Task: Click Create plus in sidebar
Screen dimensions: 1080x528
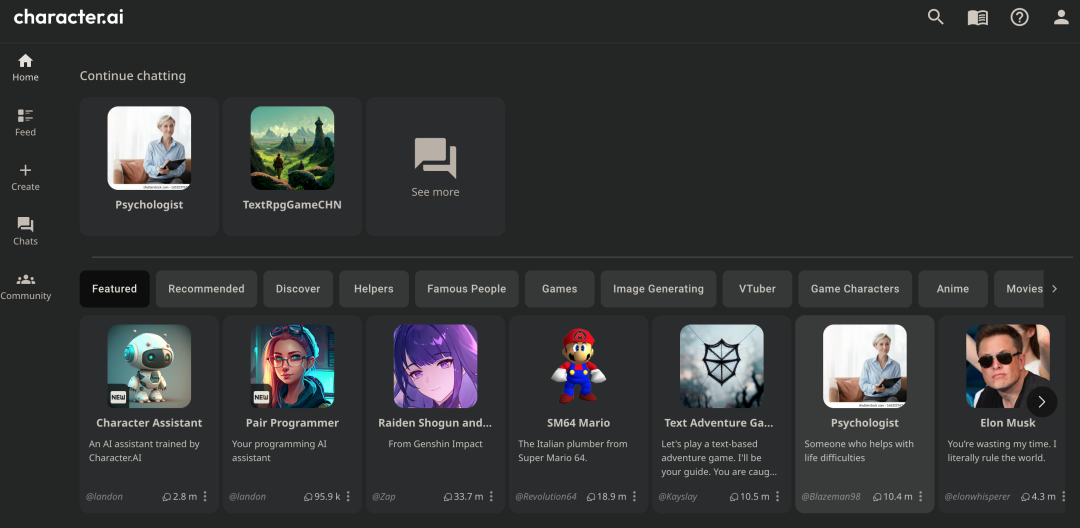Action: [x=25, y=177]
